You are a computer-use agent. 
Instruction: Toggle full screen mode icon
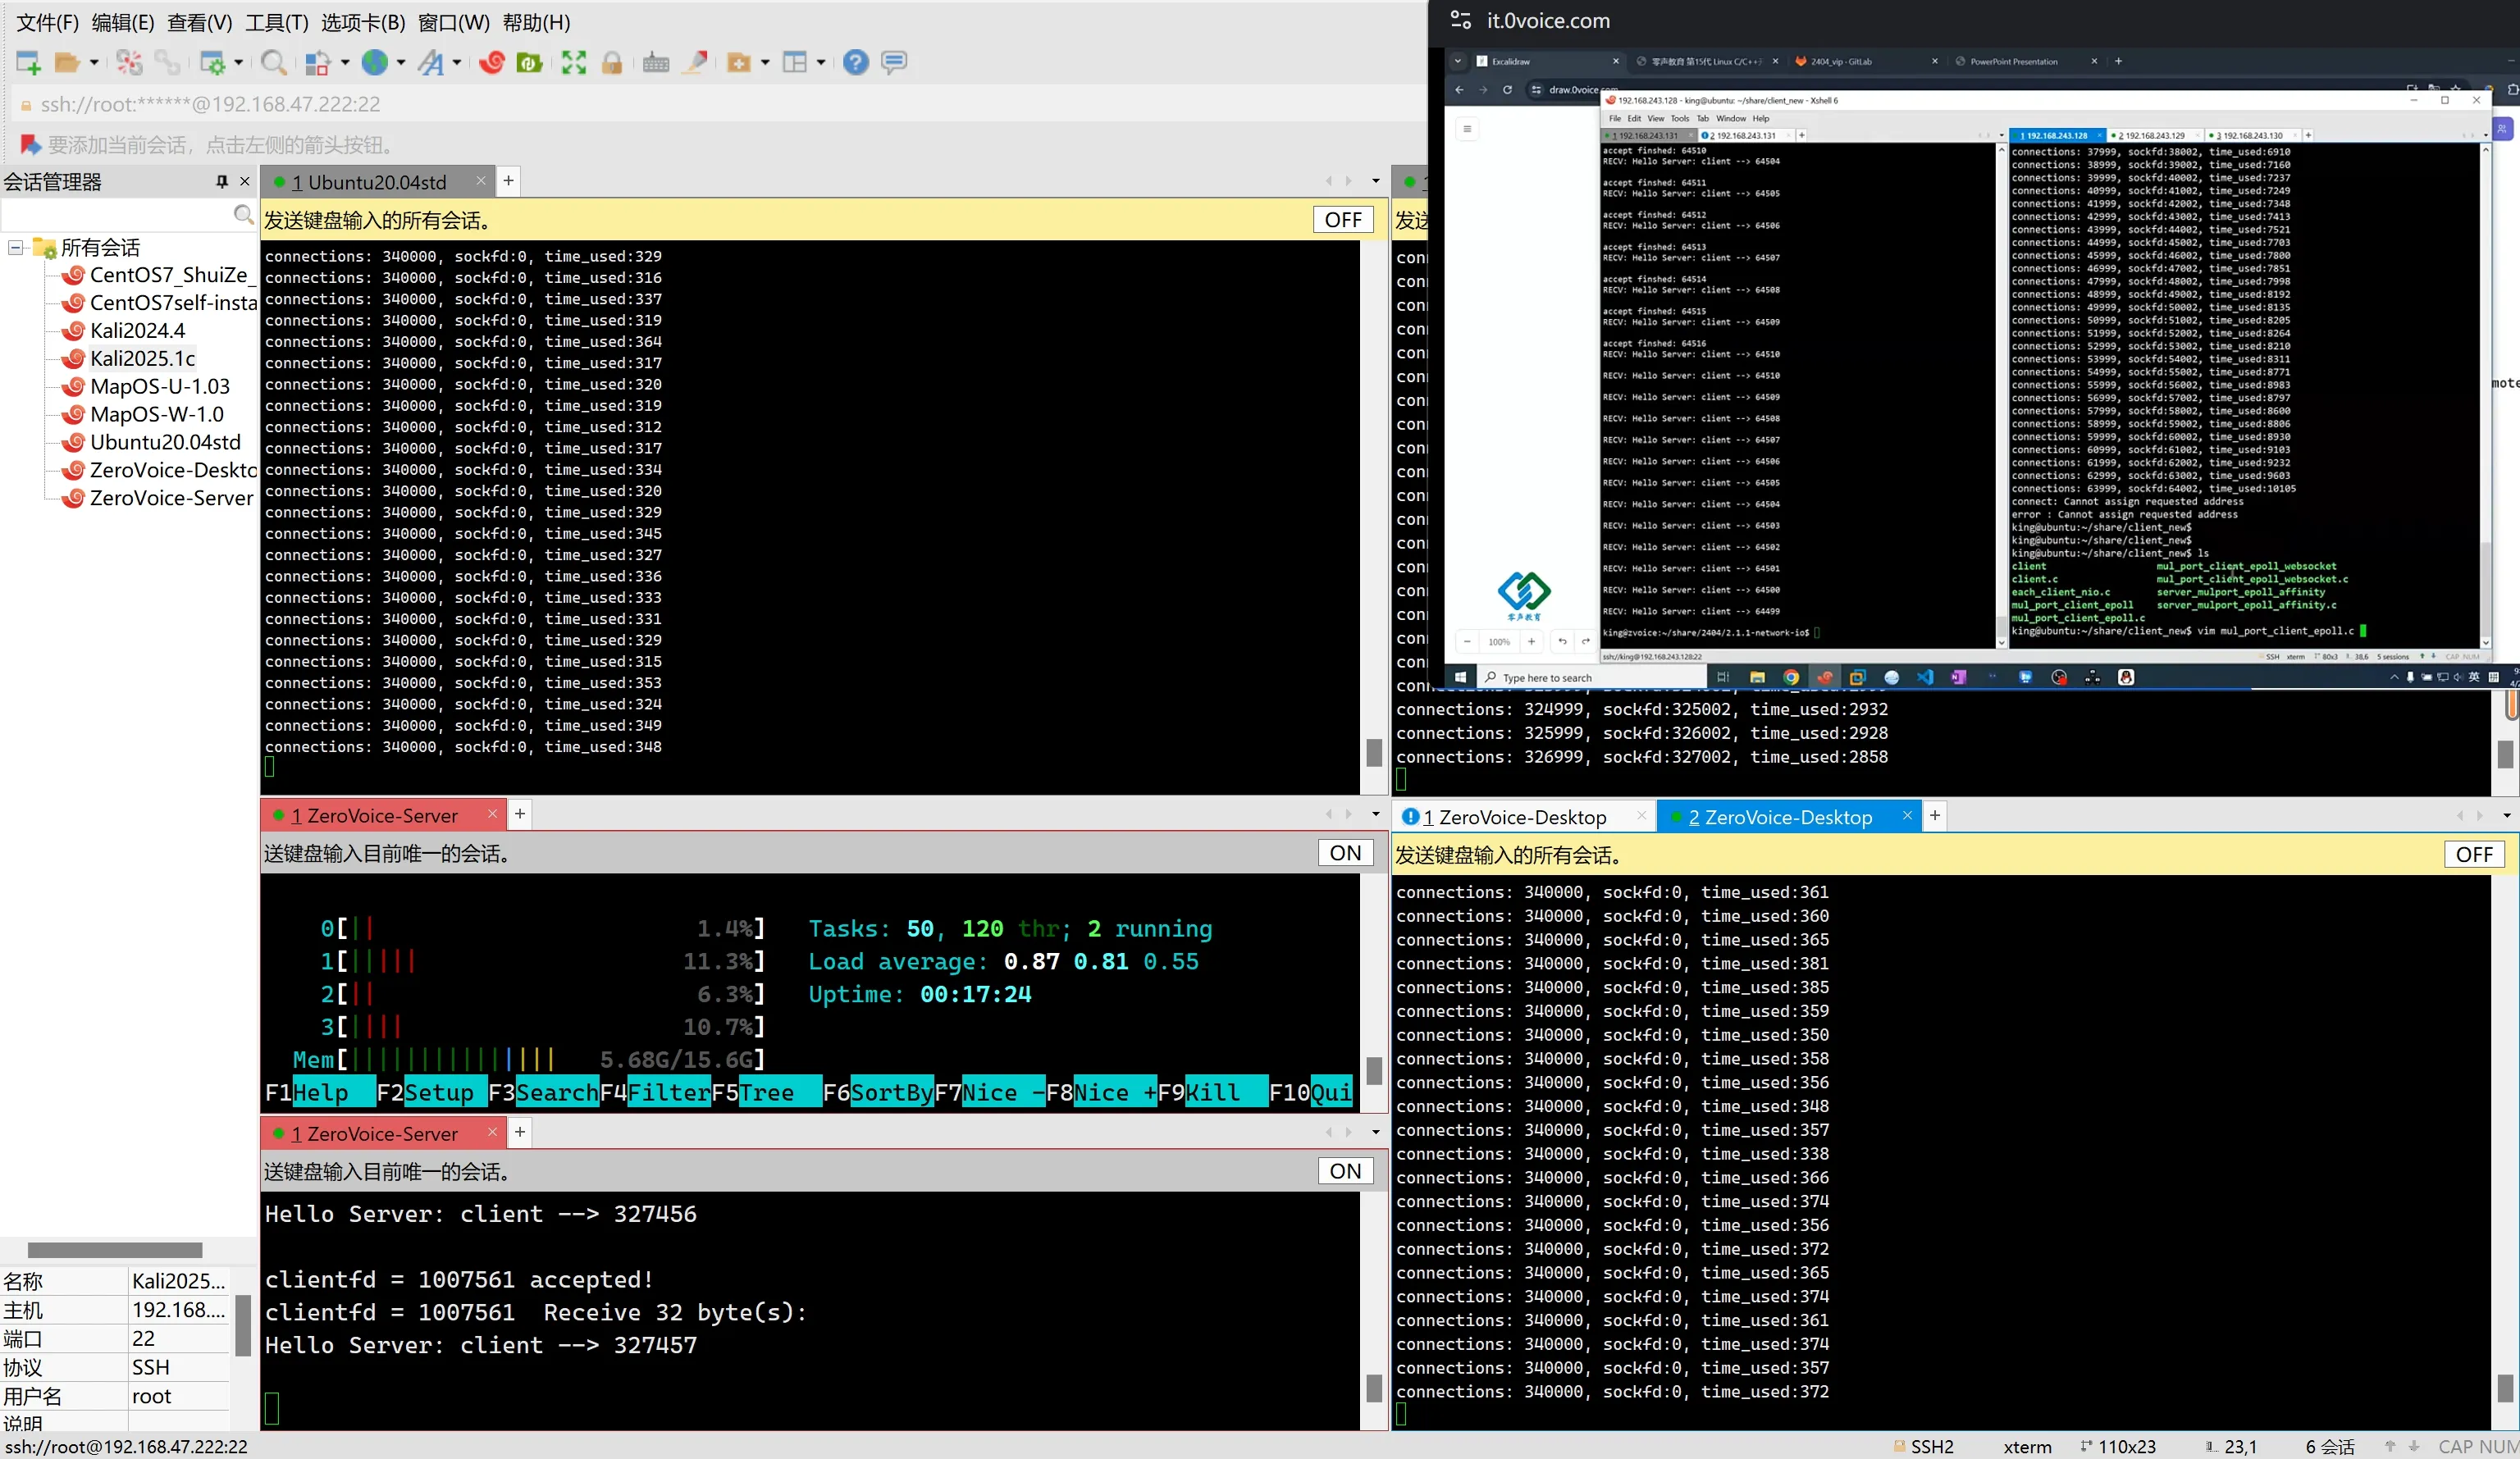[x=574, y=63]
